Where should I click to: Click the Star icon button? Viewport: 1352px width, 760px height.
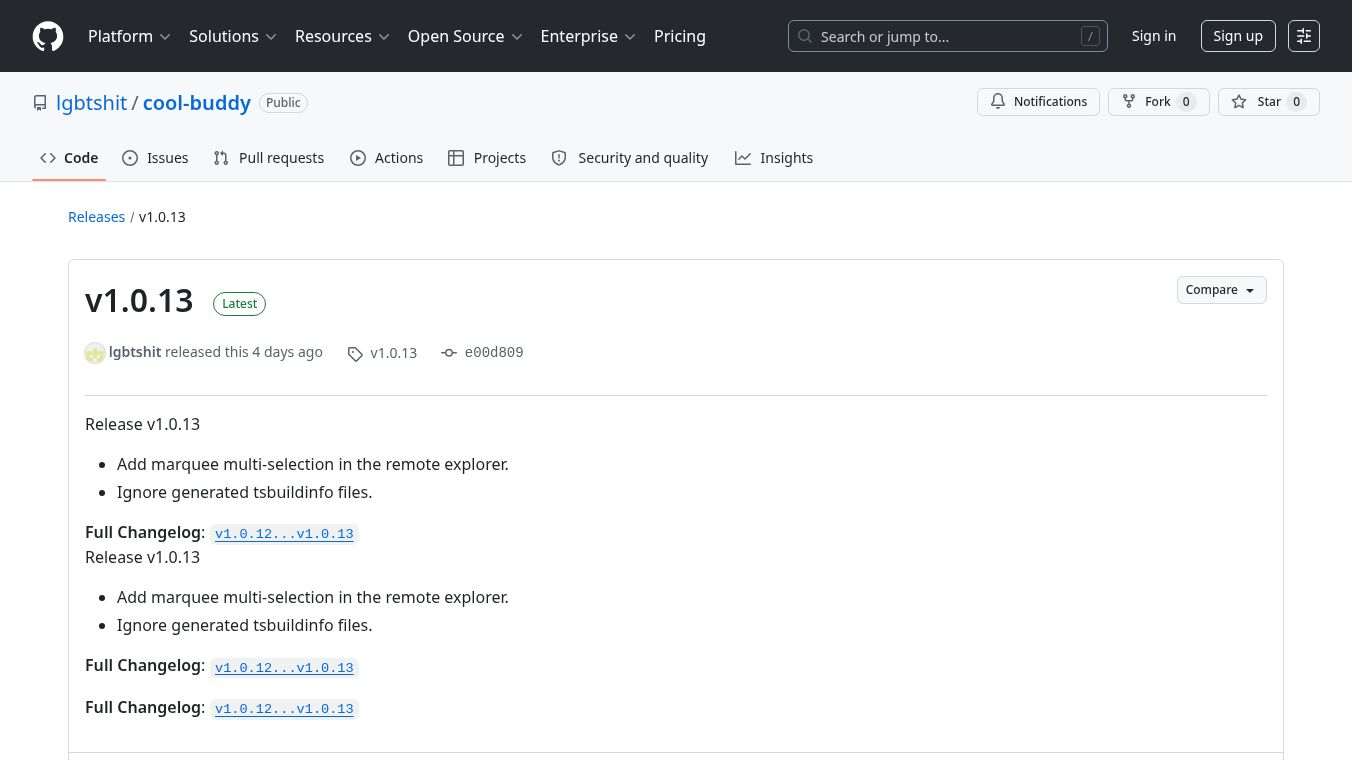click(1268, 102)
